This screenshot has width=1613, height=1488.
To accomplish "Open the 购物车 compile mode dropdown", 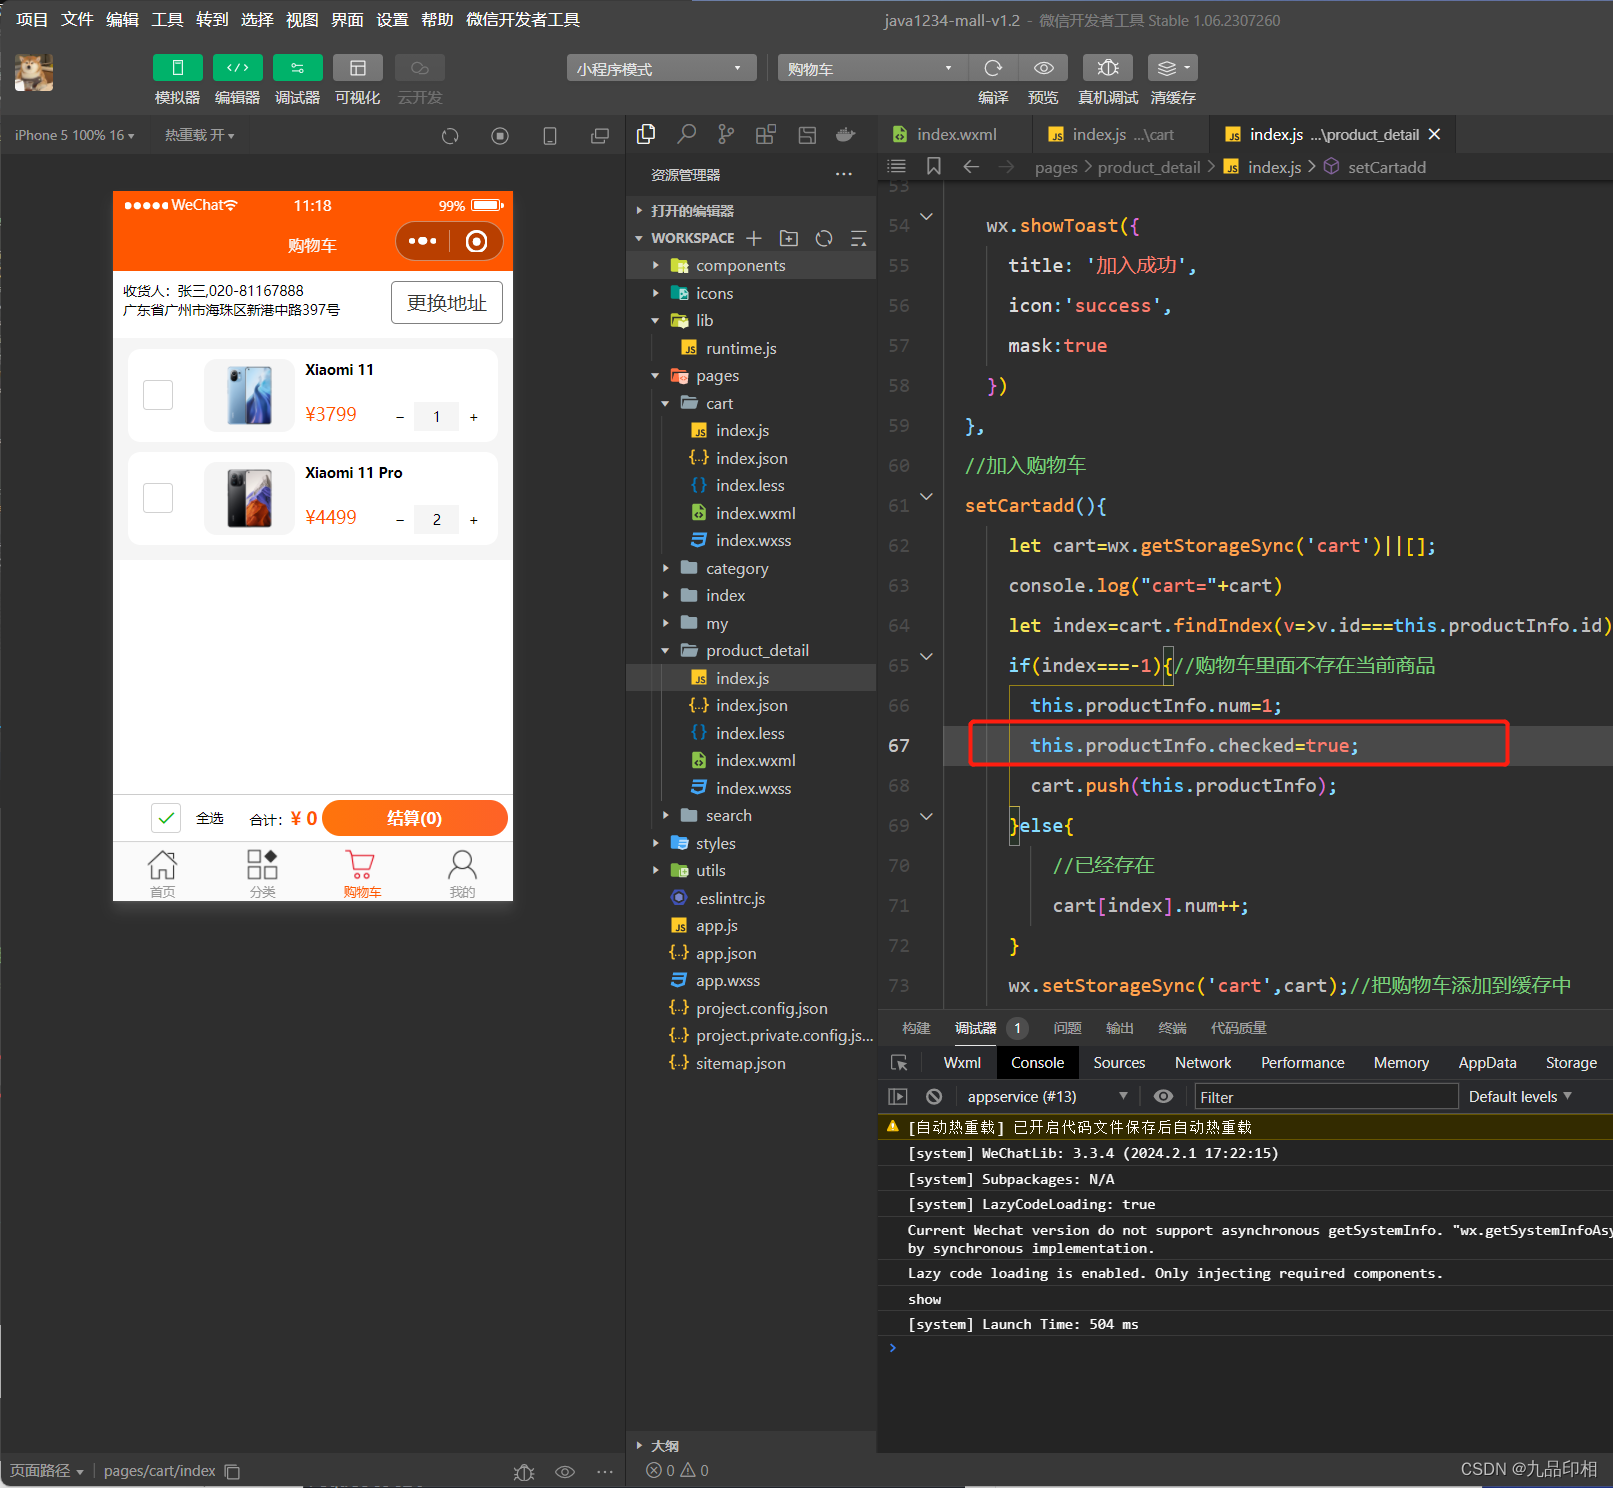I will [x=872, y=68].
